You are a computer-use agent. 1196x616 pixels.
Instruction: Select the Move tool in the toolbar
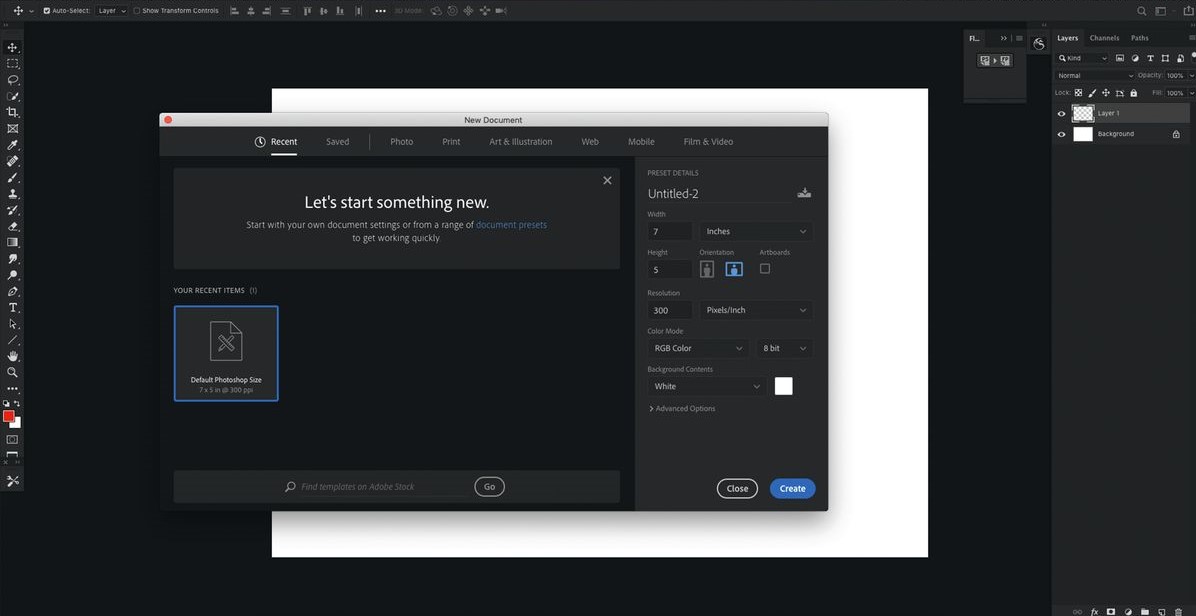pyautogui.click(x=12, y=47)
